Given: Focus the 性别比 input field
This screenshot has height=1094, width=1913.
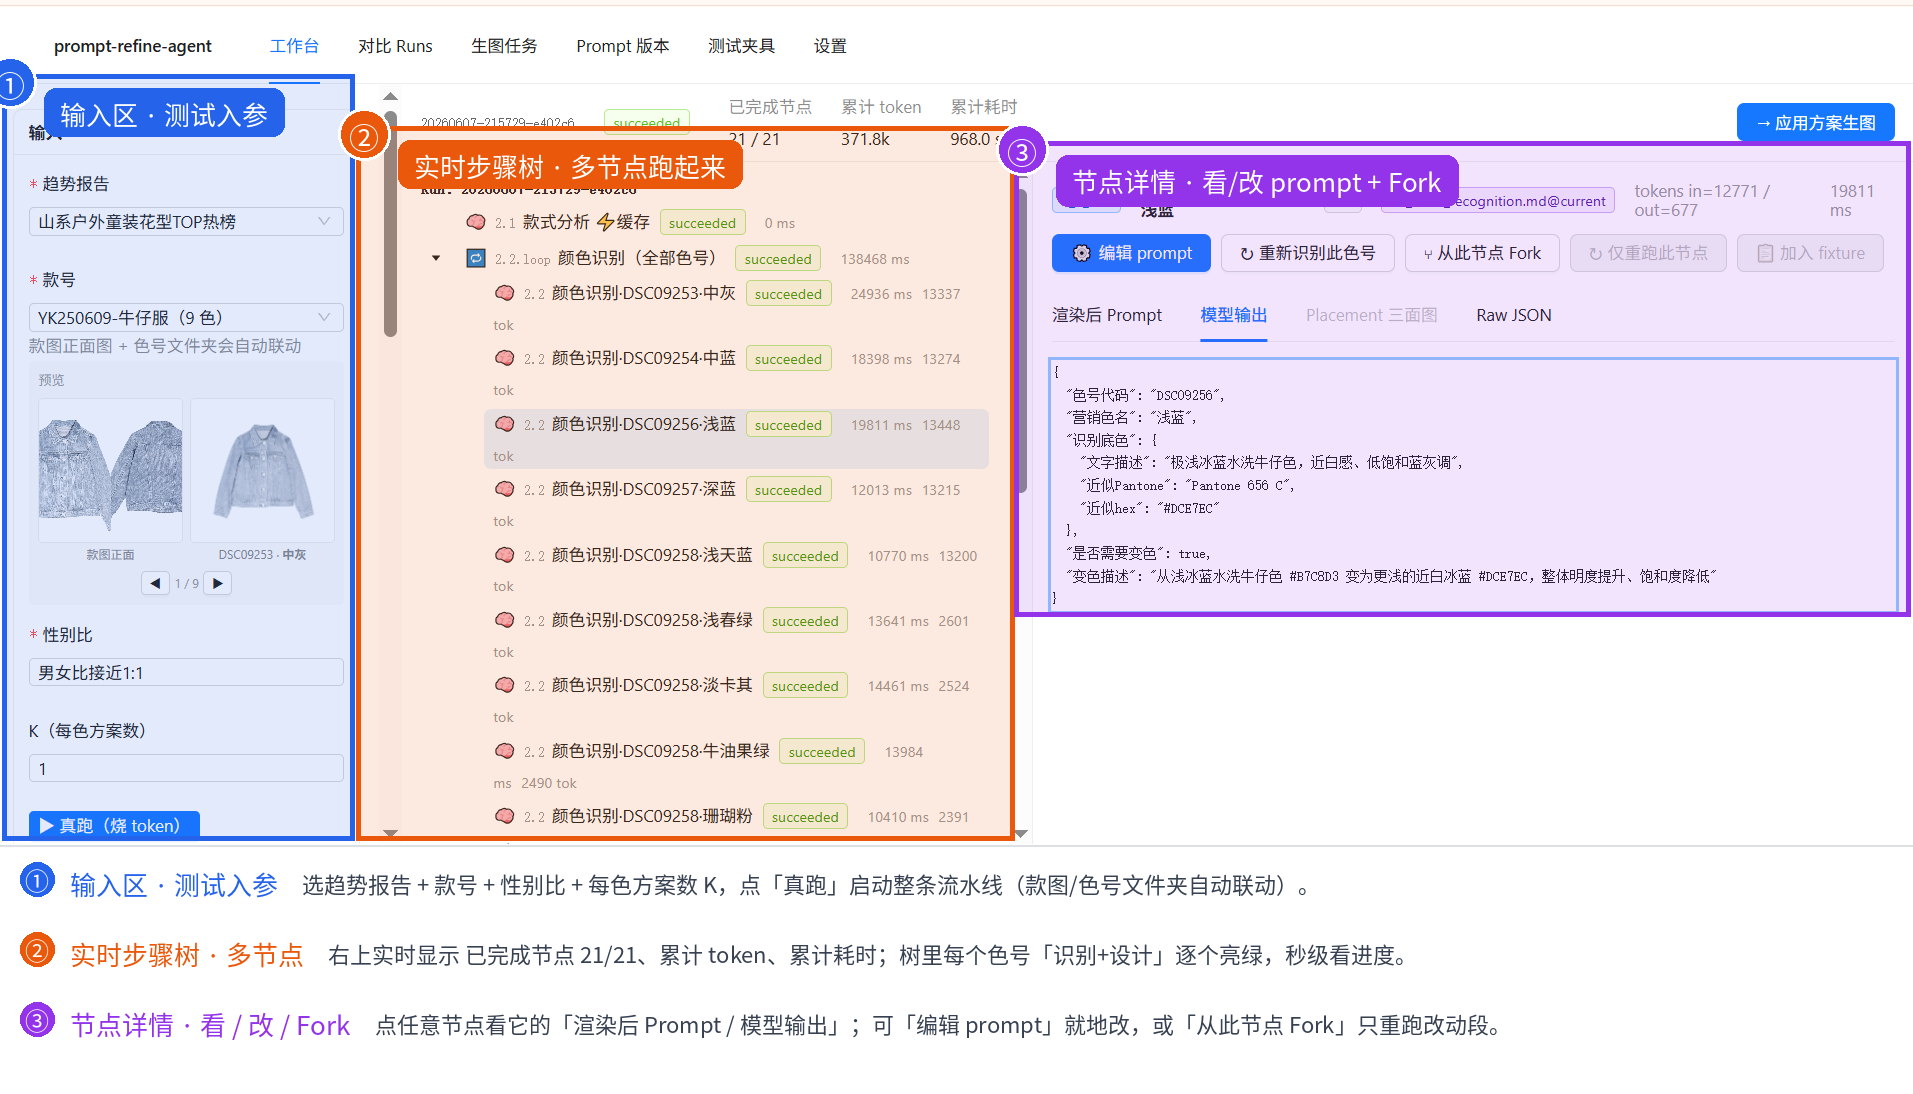Looking at the screenshot, I should point(186,673).
